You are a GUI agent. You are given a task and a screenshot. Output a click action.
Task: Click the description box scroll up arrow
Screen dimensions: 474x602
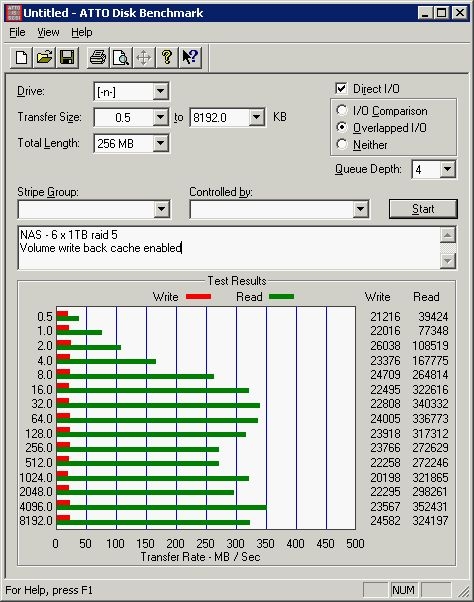pyautogui.click(x=448, y=235)
